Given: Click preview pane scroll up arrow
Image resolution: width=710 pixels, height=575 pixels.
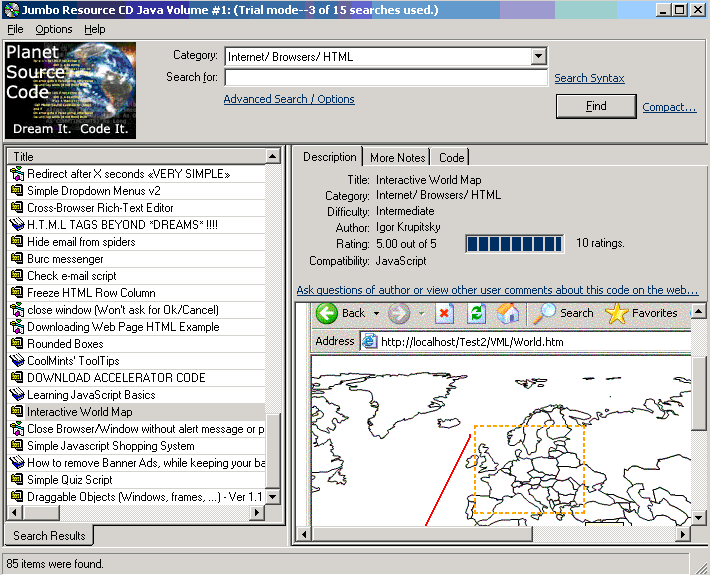Looking at the screenshot, I should tap(698, 311).
